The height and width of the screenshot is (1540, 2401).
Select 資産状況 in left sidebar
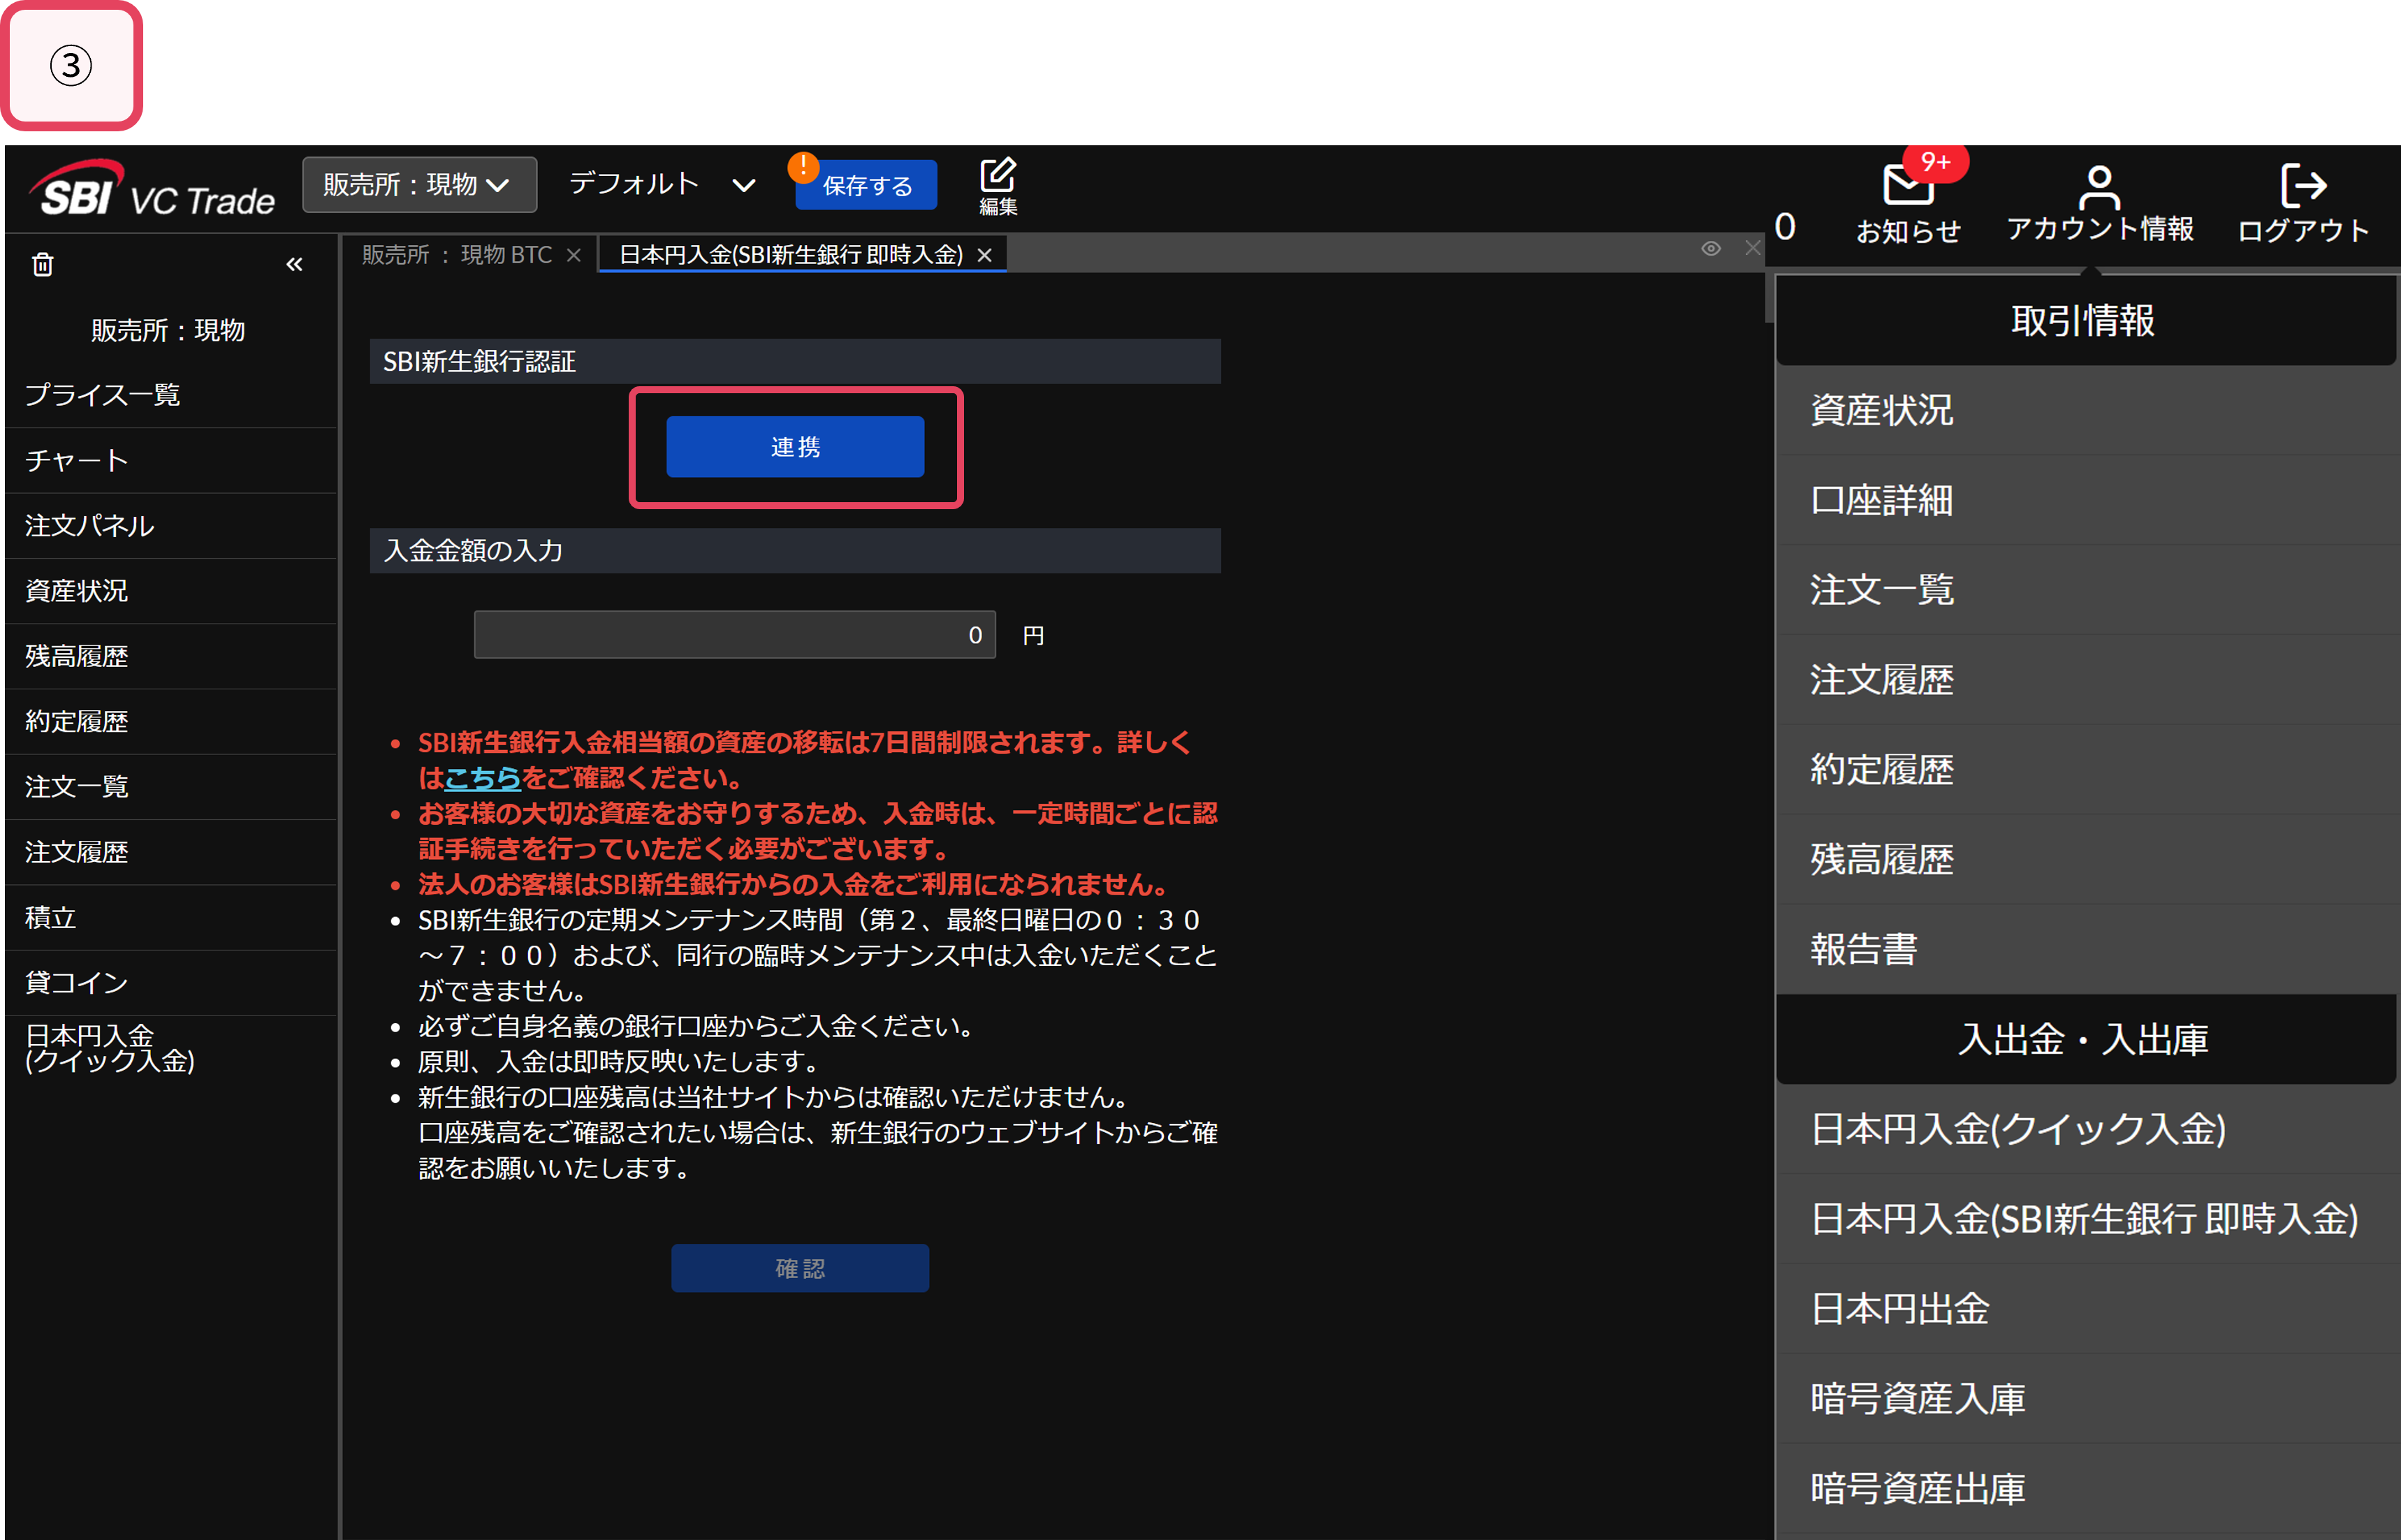[x=170, y=591]
